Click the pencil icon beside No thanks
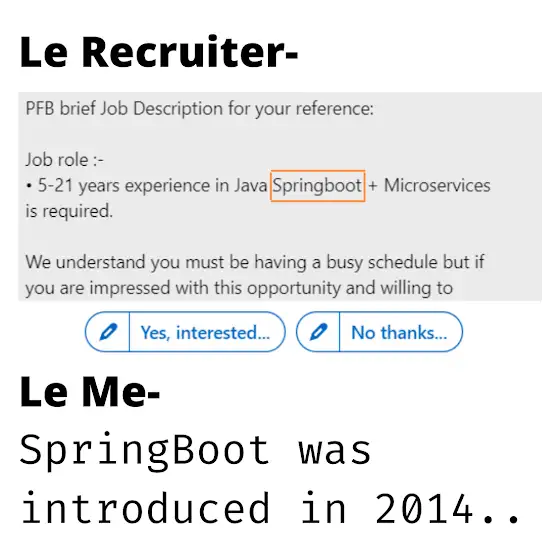 pos(319,332)
